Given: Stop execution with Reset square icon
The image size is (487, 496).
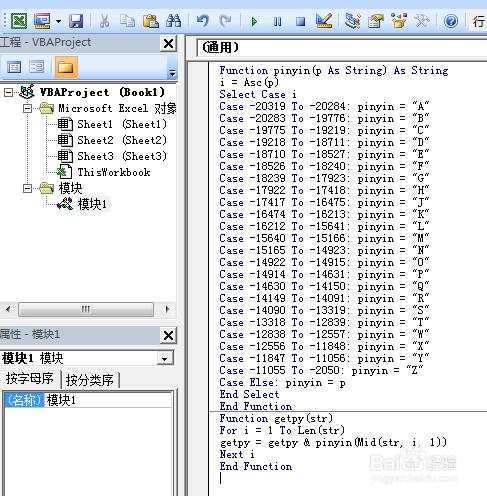Looking at the screenshot, I should point(300,22).
